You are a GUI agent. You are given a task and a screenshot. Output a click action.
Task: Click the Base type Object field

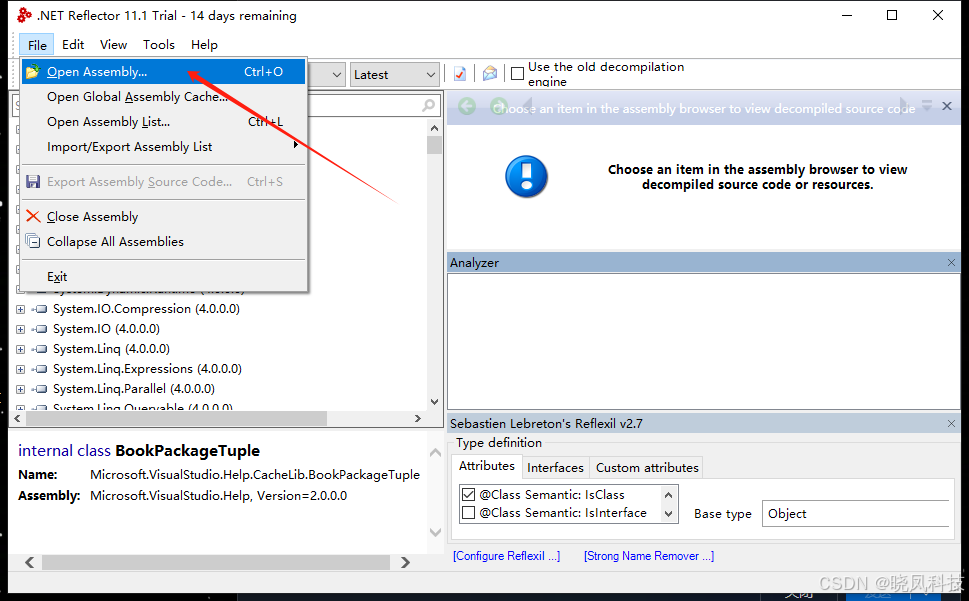pos(855,513)
